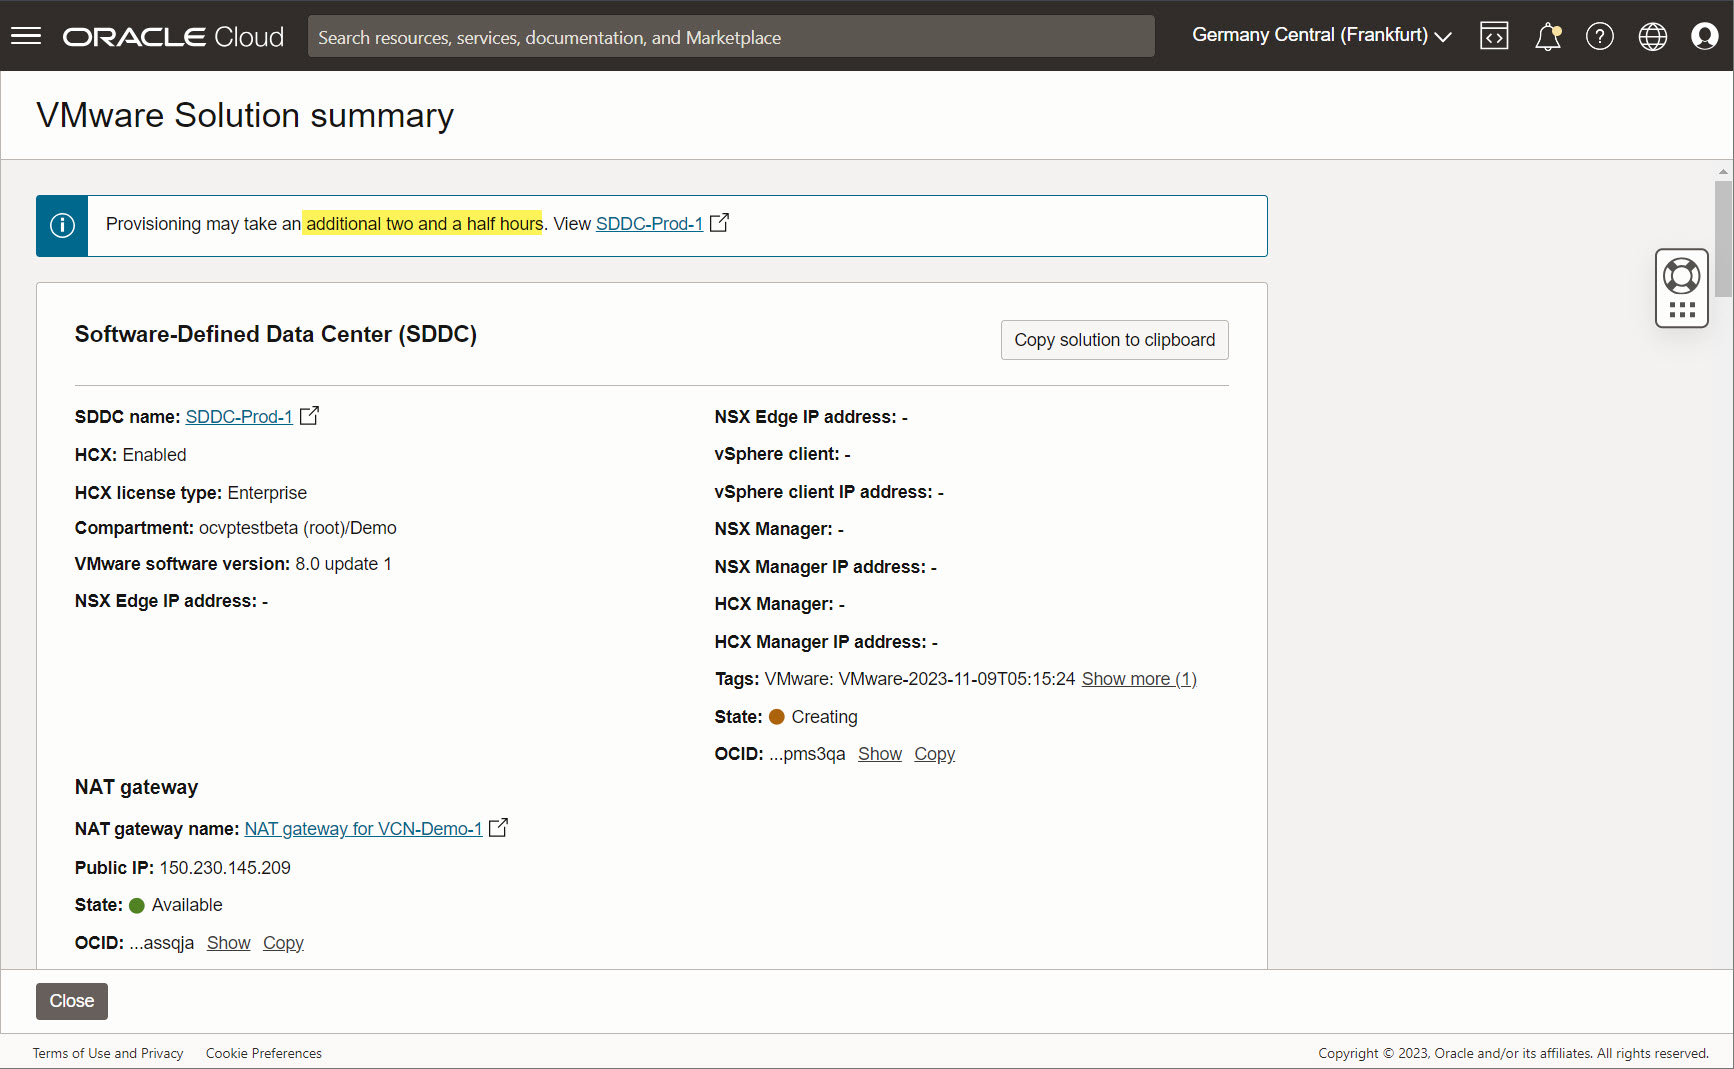
Task: Change language via the globe icon
Action: pos(1652,36)
